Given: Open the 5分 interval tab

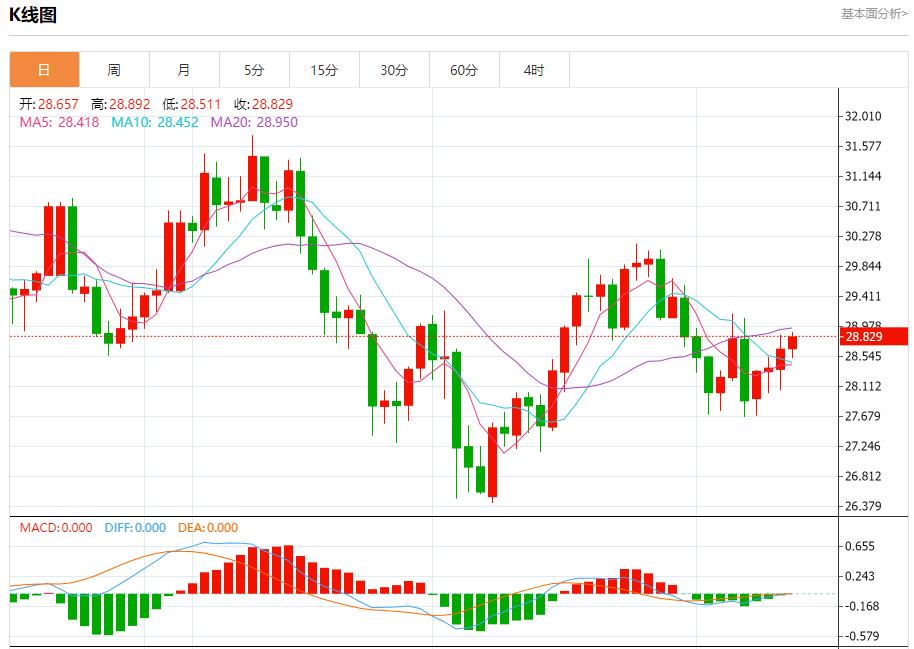Looking at the screenshot, I should 254,70.
